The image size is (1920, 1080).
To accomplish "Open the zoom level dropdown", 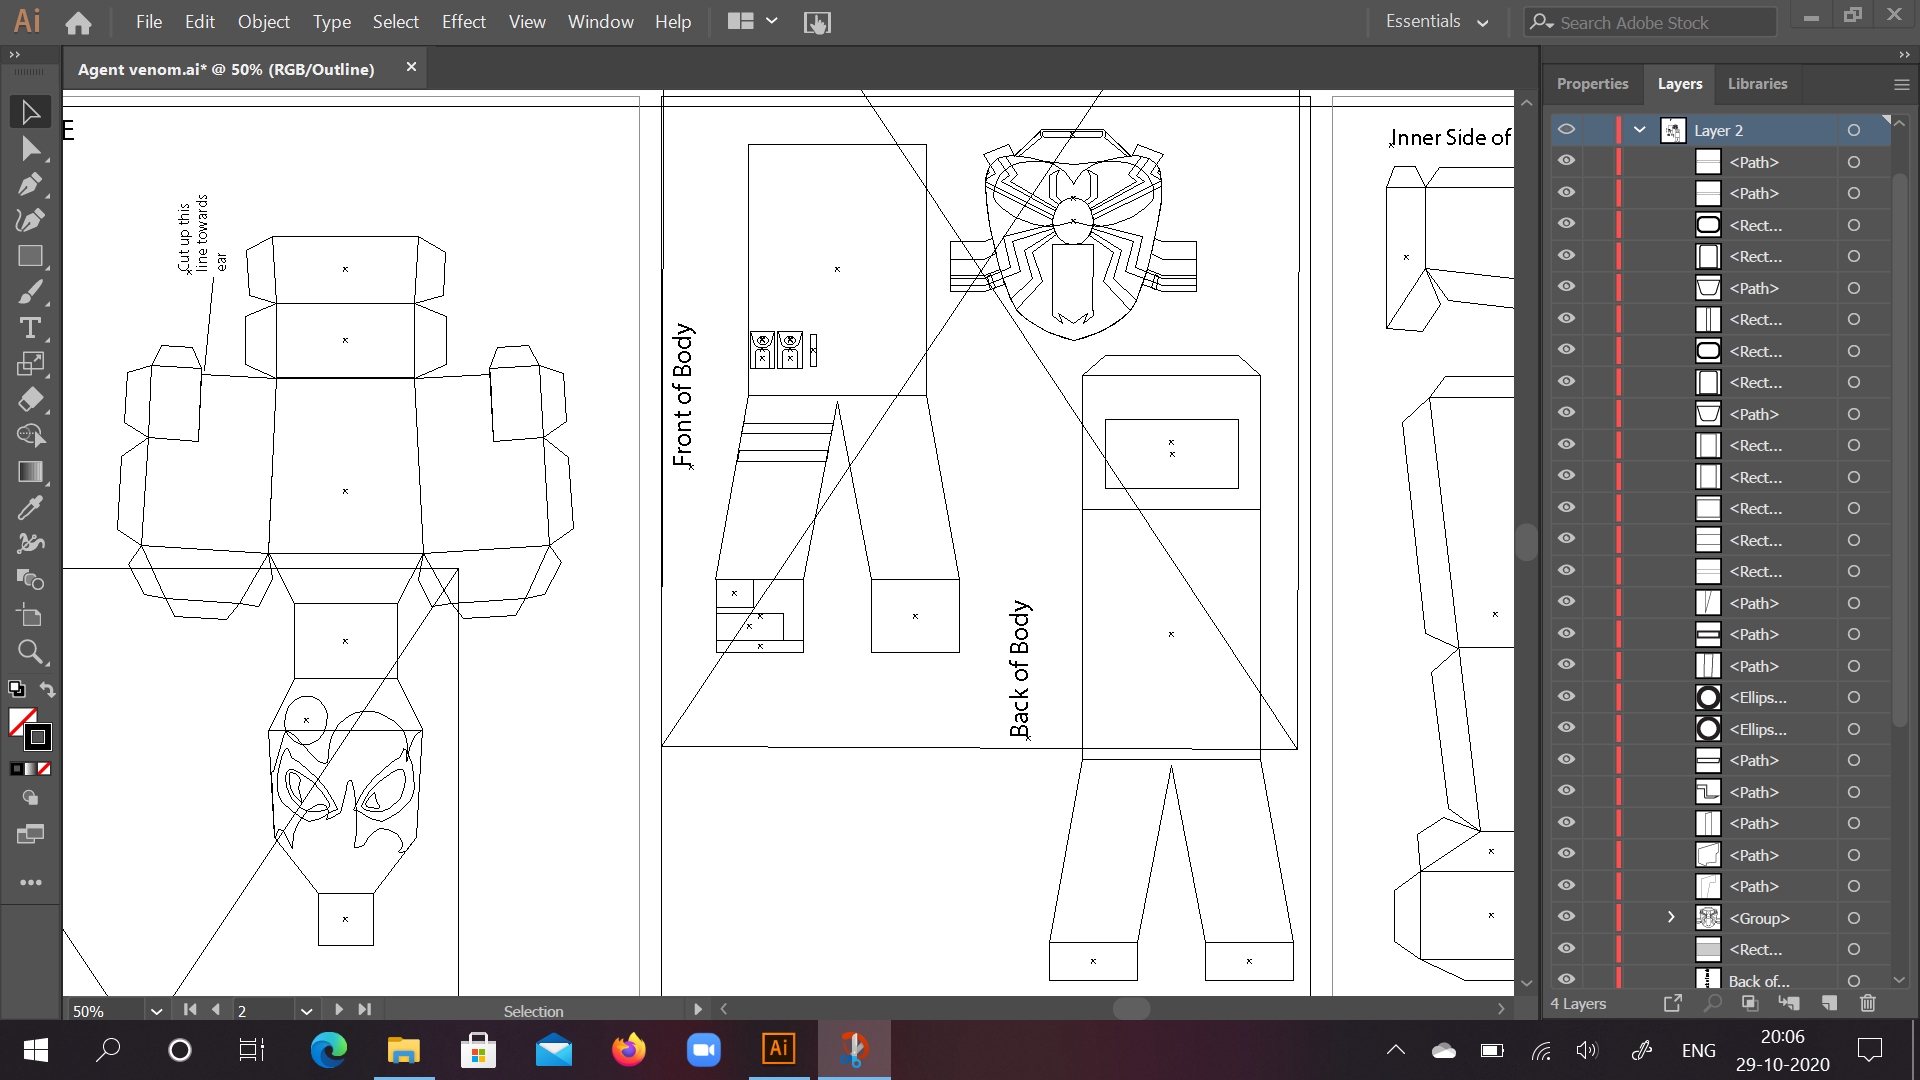I will [x=156, y=1011].
